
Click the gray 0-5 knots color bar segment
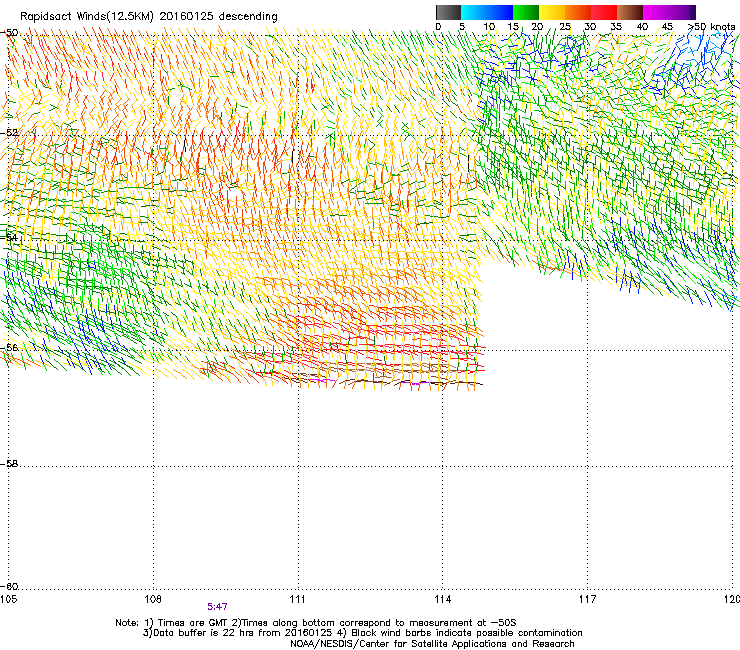coord(448,12)
